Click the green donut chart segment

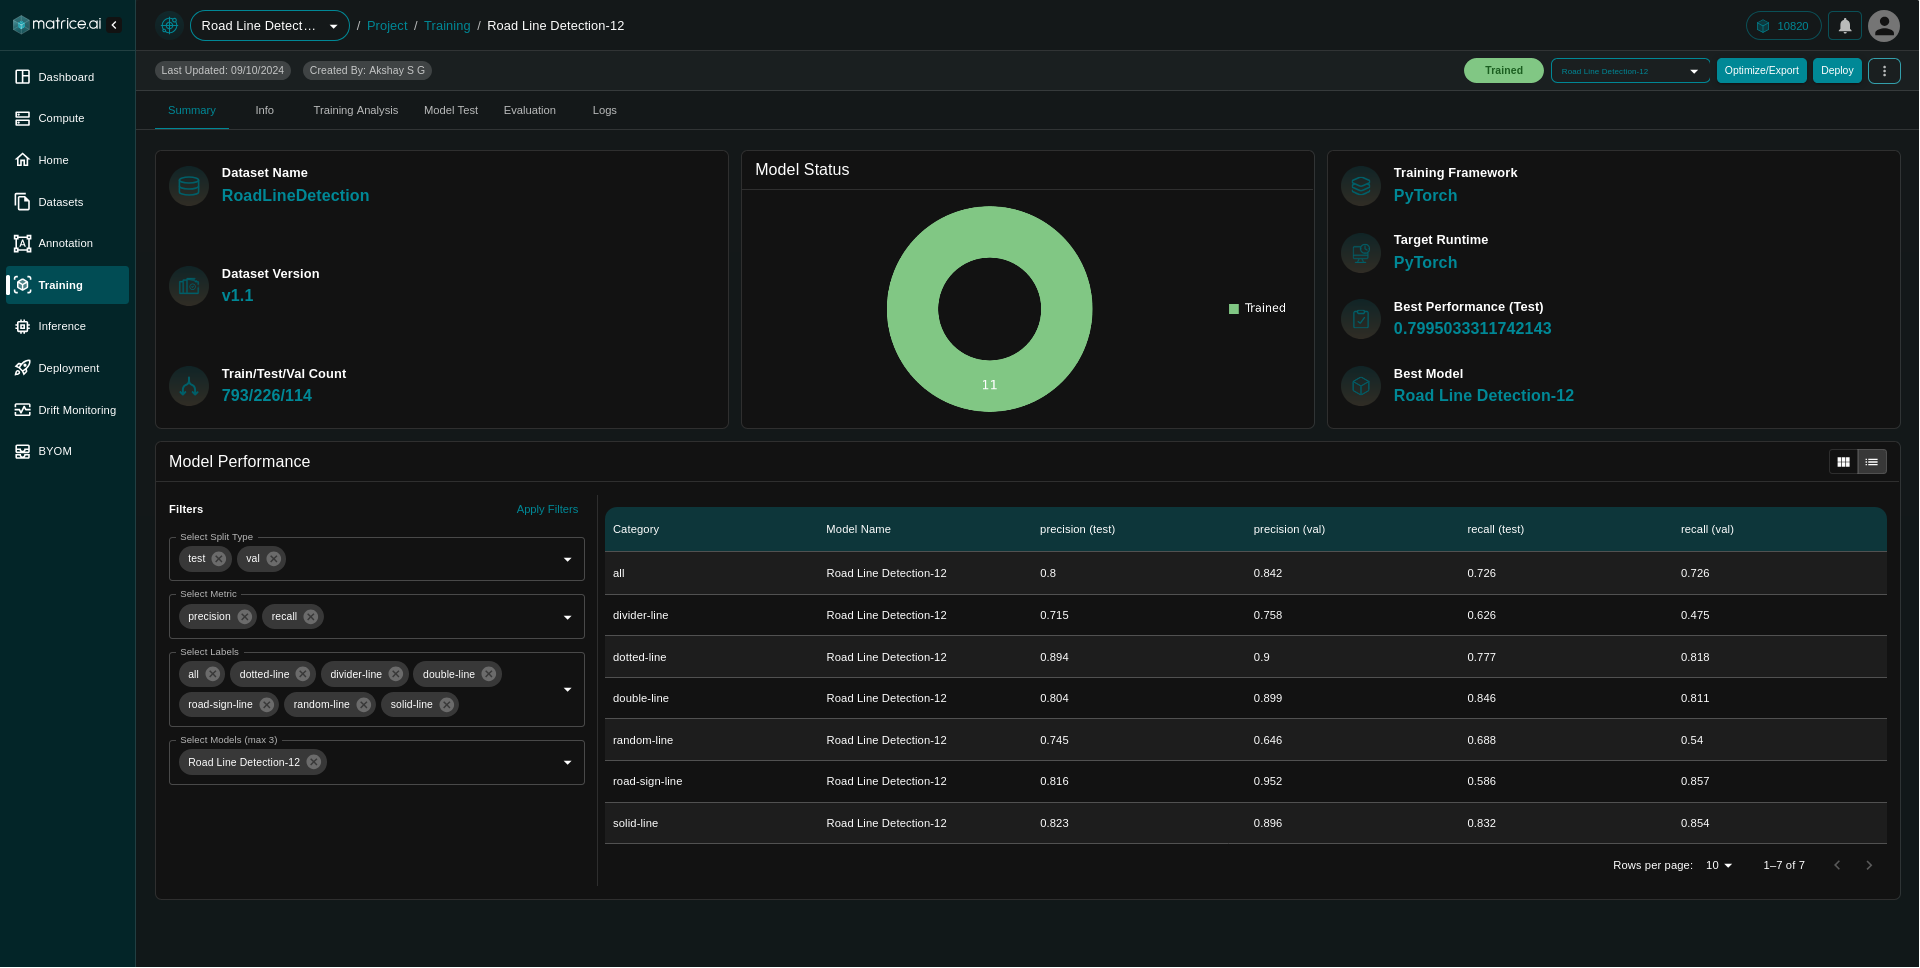(989, 385)
